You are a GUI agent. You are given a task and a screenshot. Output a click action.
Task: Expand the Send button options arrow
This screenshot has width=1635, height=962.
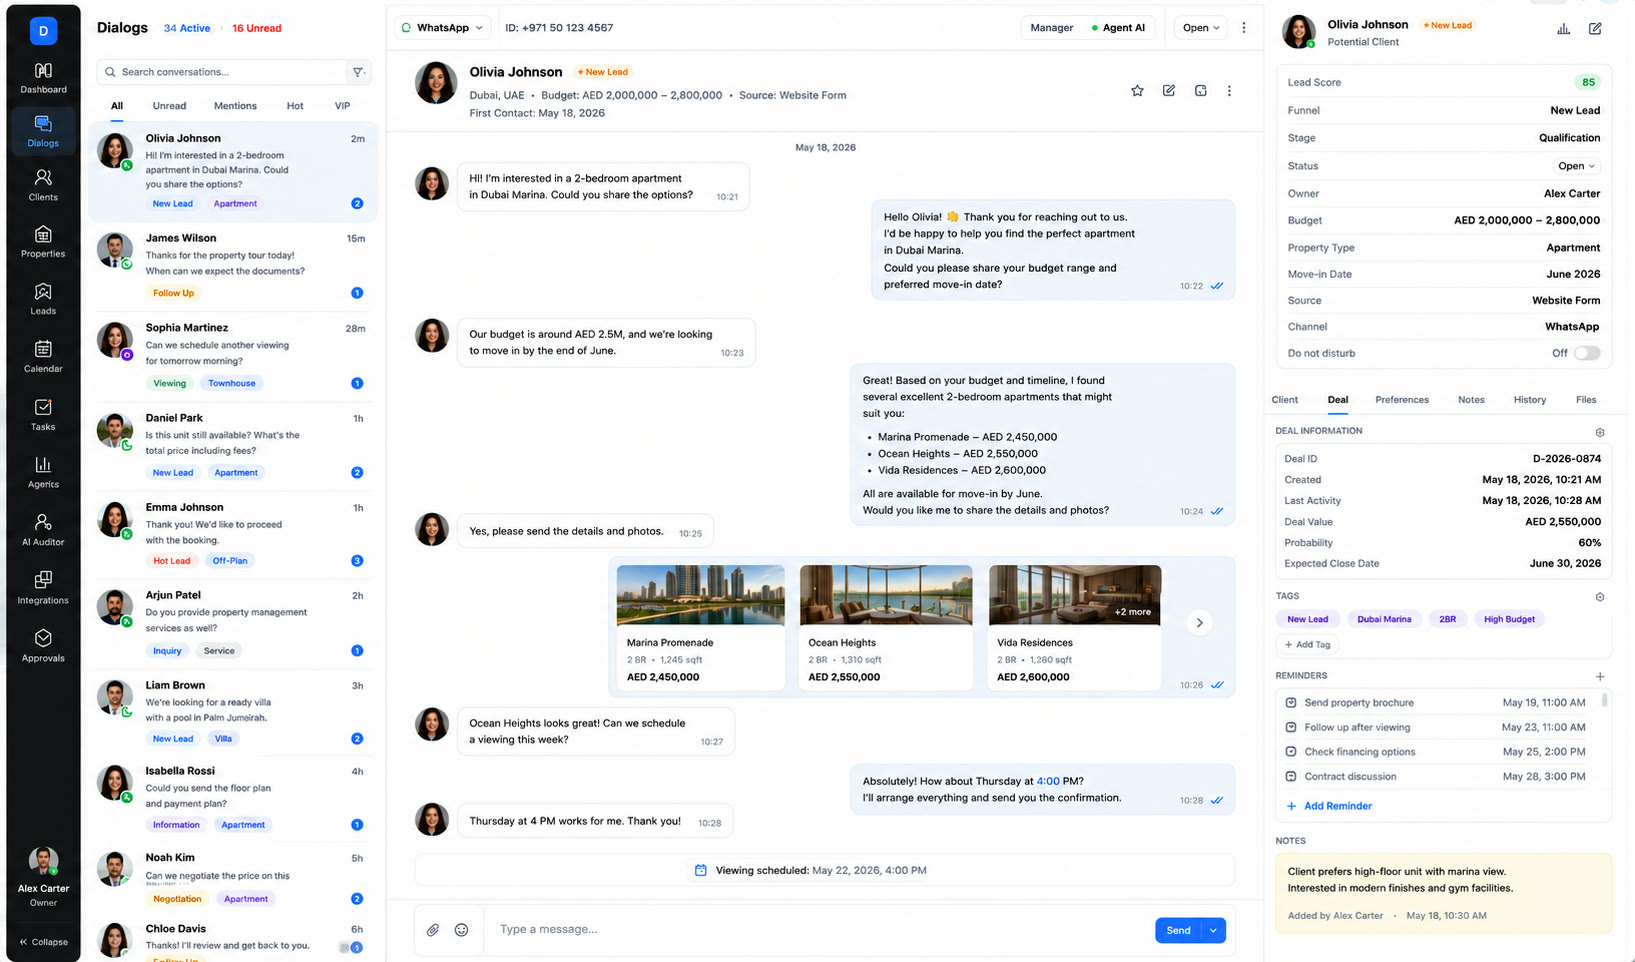[1213, 931]
